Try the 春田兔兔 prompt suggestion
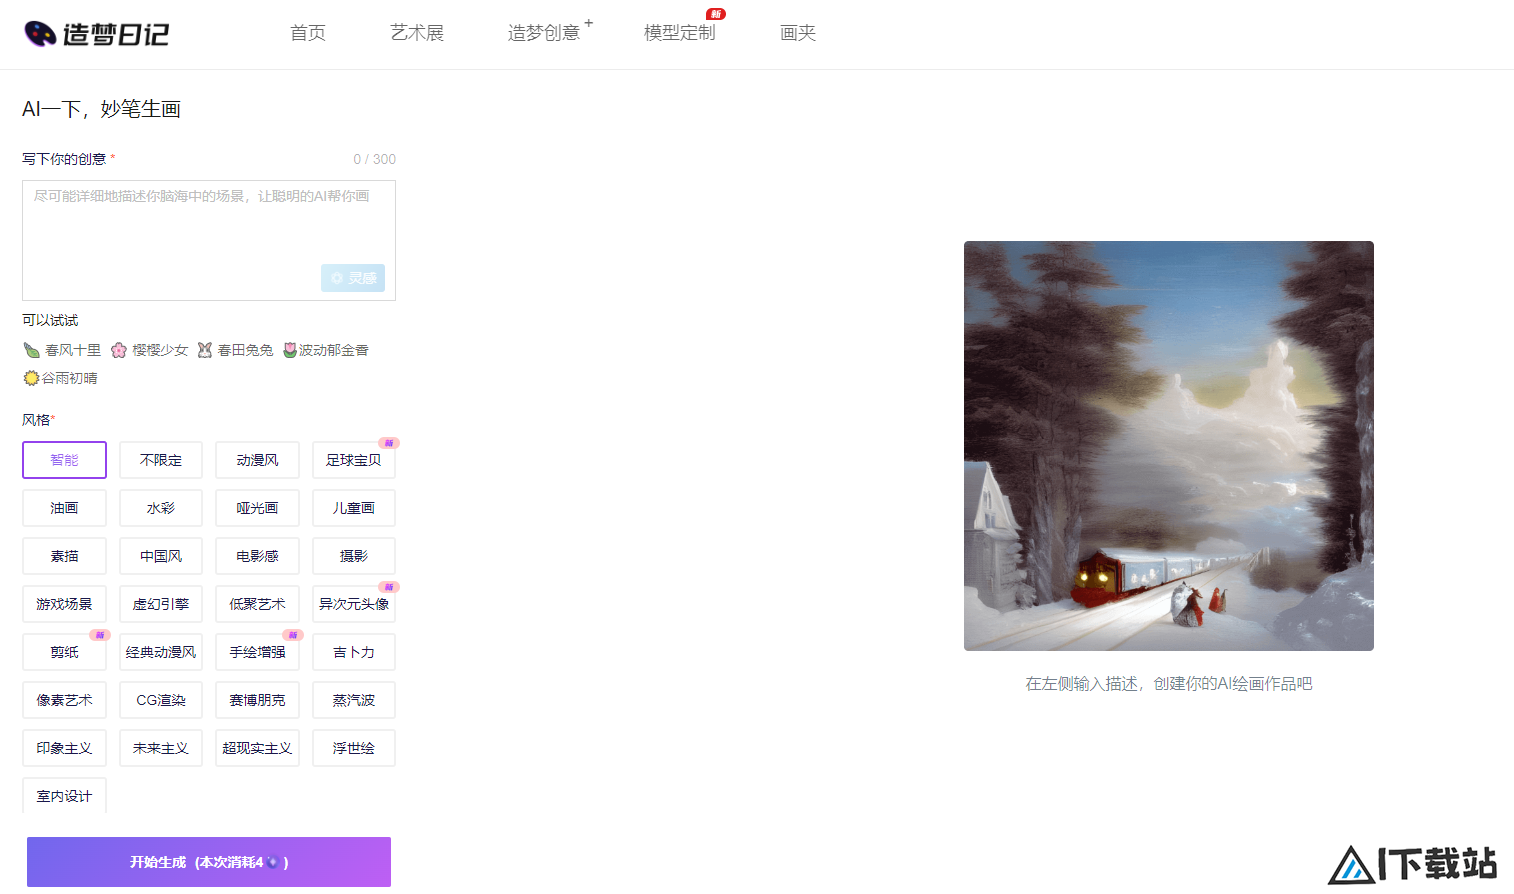 point(235,350)
